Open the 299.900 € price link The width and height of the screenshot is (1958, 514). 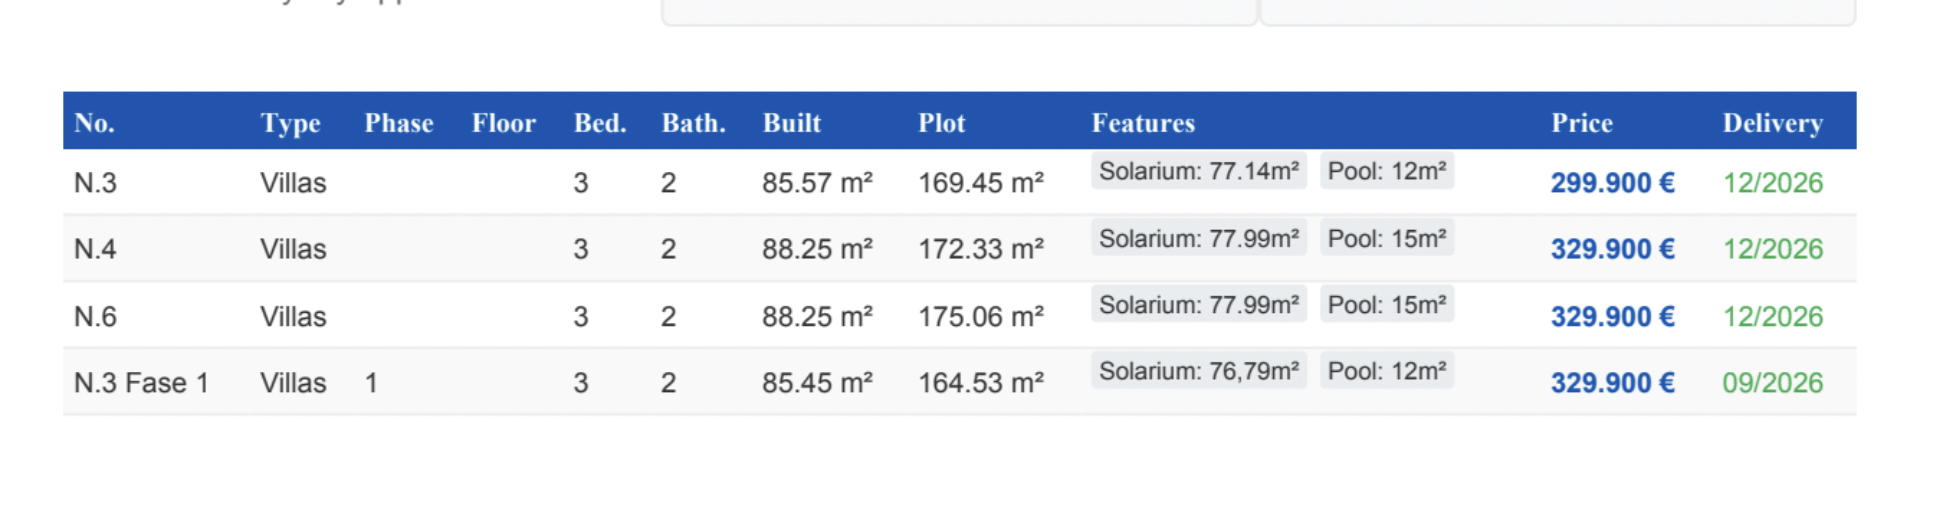pyautogui.click(x=1612, y=183)
